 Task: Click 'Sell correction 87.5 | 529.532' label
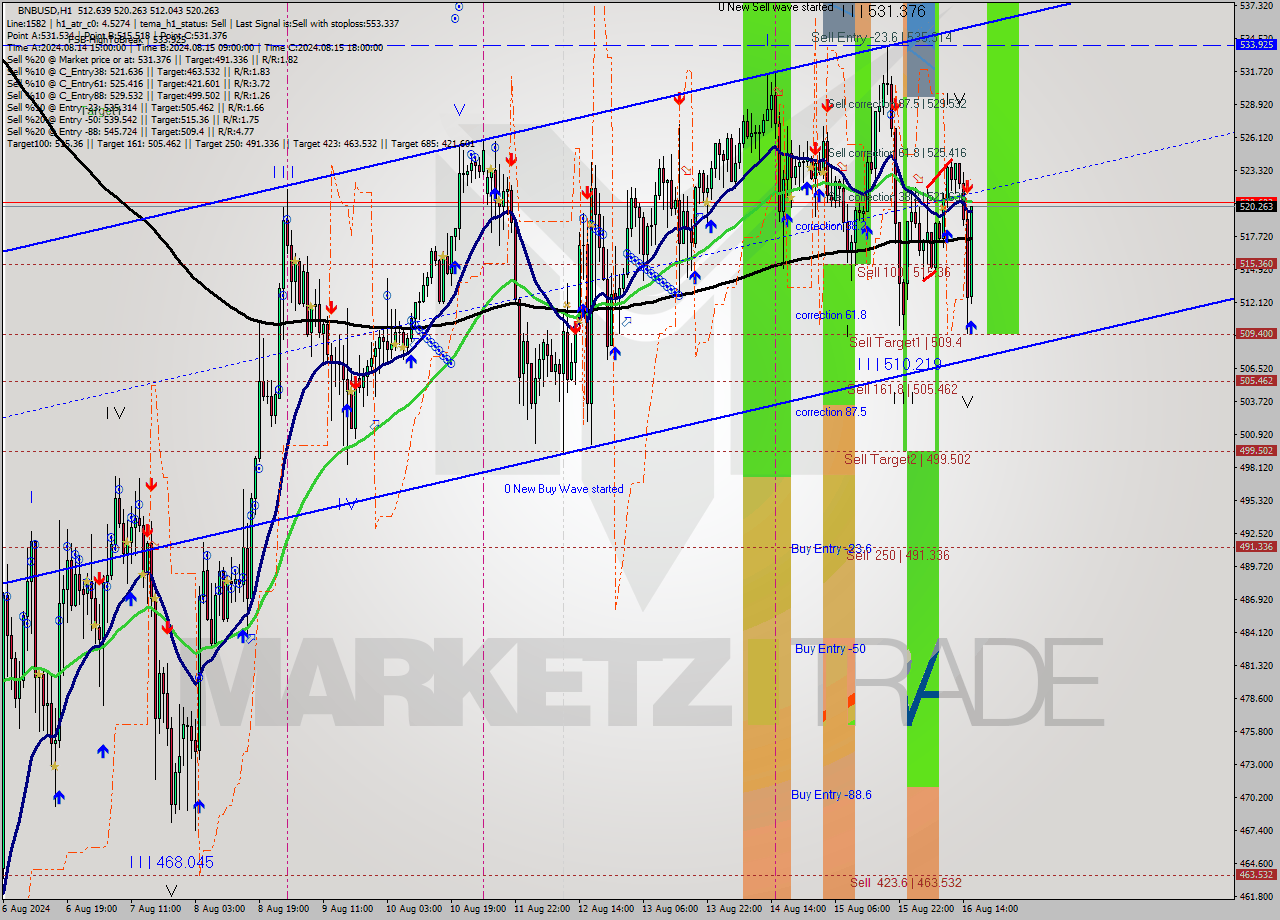point(897,104)
